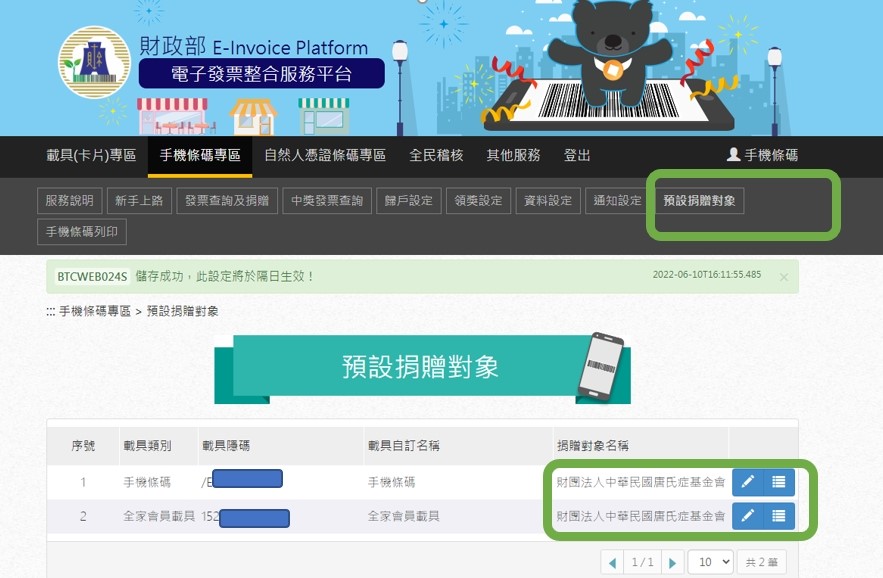883x578 pixels.
Task: Go to the next page arrow
Action: (x=672, y=562)
